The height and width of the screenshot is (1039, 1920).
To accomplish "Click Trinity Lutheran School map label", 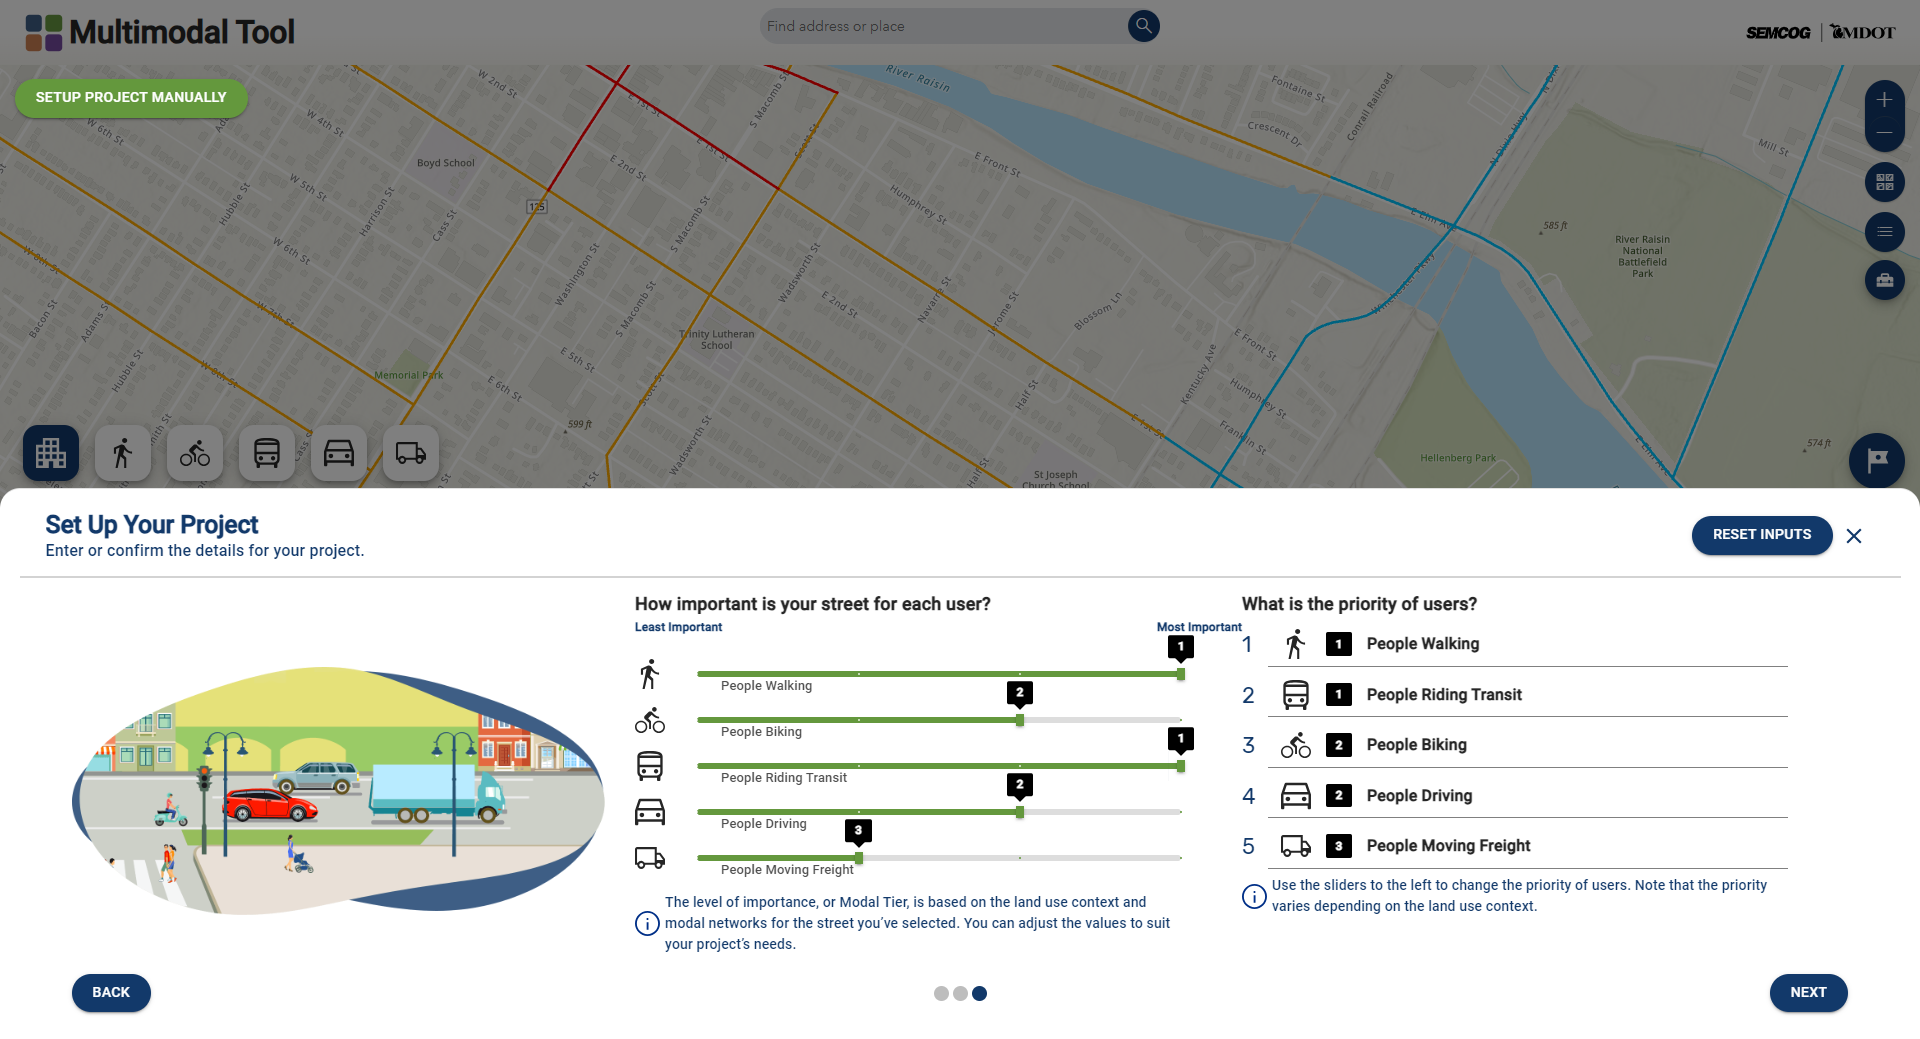I will tap(717, 340).
